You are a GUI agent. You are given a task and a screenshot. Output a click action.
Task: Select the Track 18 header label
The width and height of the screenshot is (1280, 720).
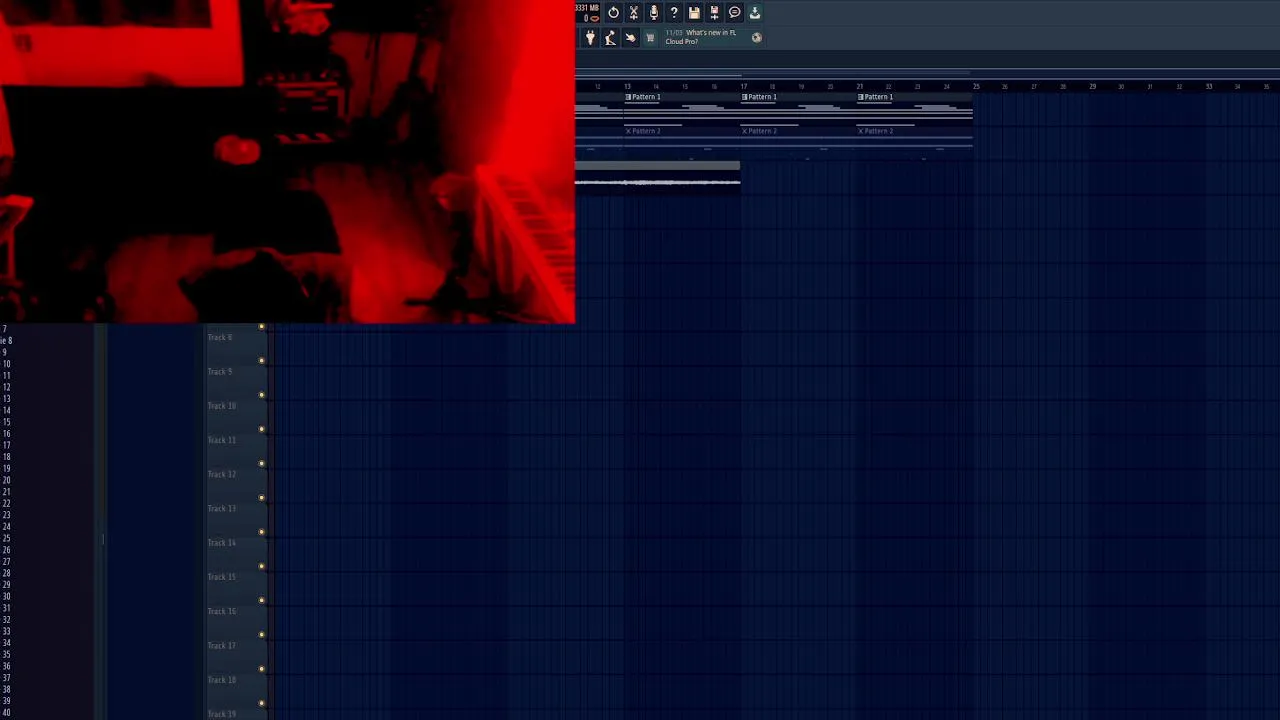coord(222,680)
